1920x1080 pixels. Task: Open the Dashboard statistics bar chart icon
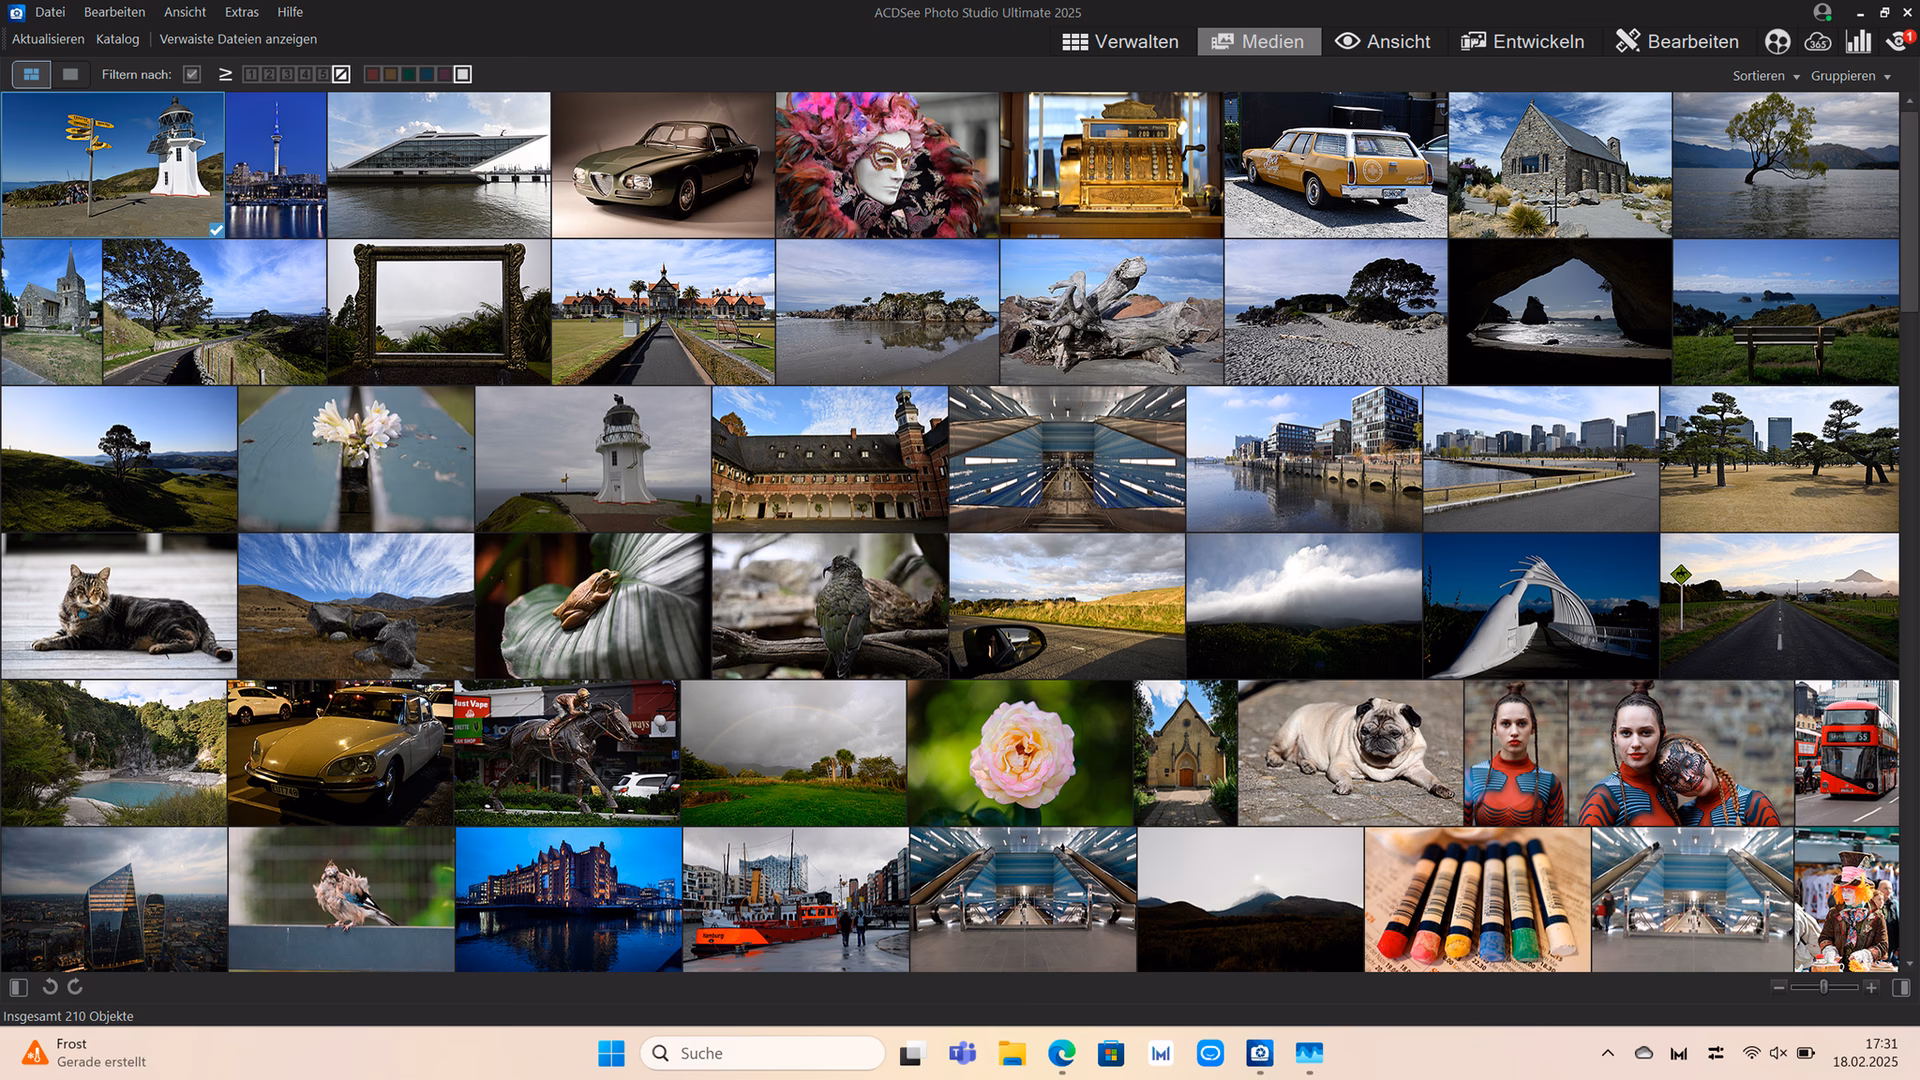(x=1858, y=41)
